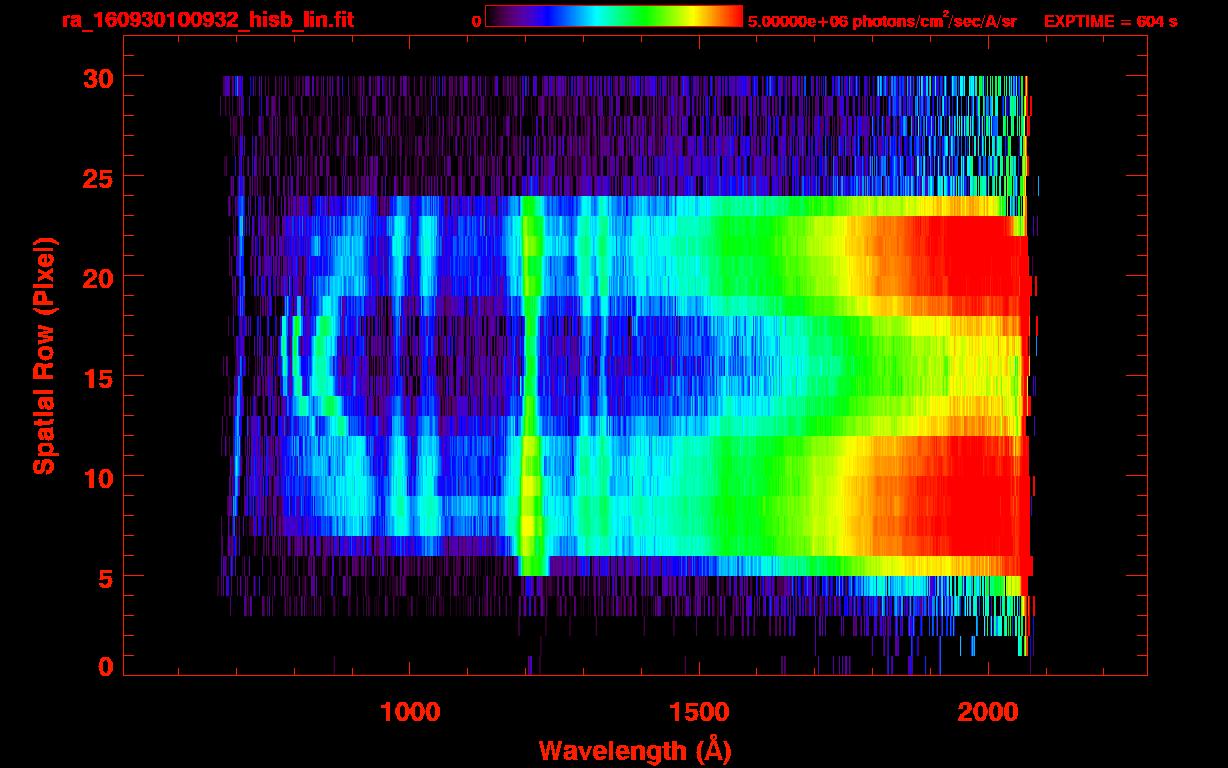The height and width of the screenshot is (768, 1228).
Task: Click the rainbow color scale bar
Action: point(614,17)
